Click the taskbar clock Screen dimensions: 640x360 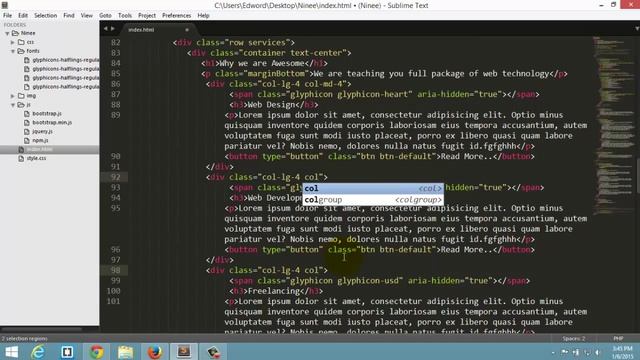tap(622, 352)
